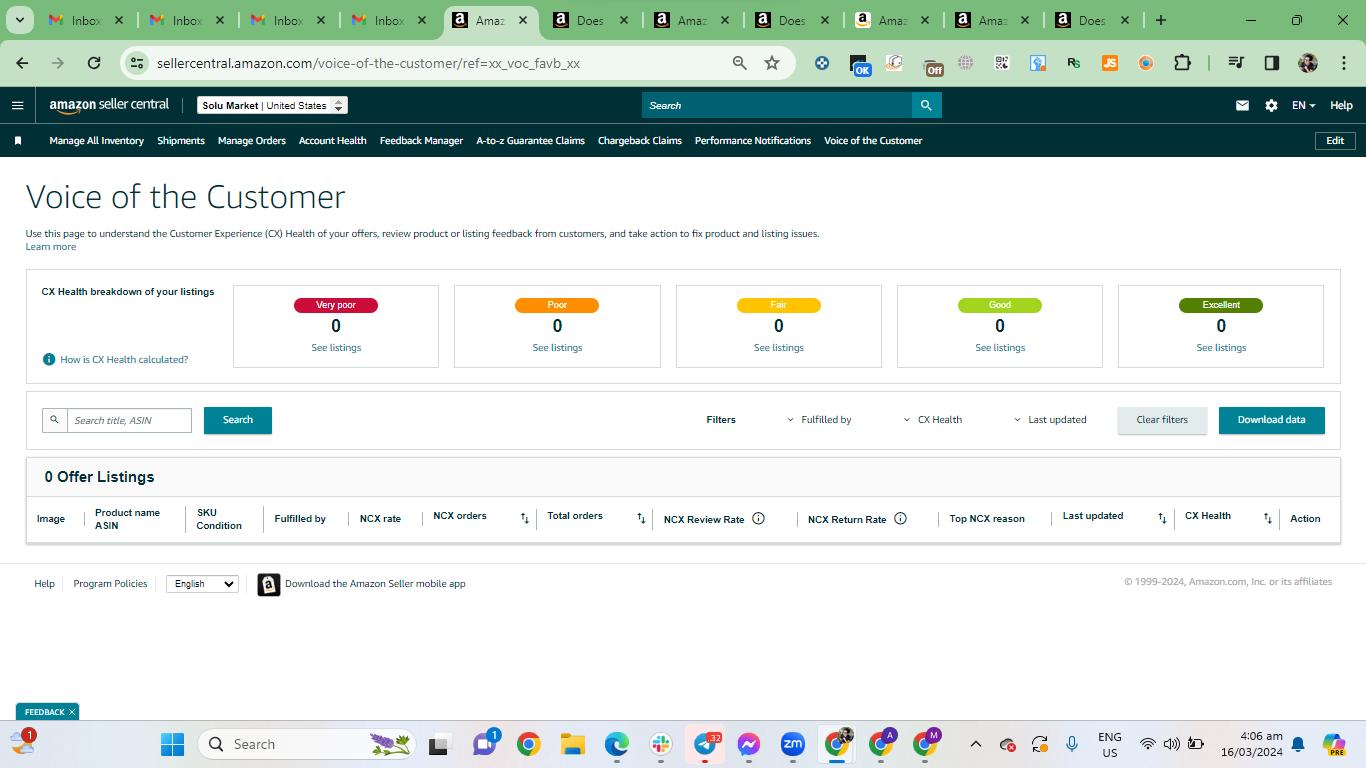The image size is (1366, 768).
Task: Sort by the Last updated column header
Action: pos(1162,518)
